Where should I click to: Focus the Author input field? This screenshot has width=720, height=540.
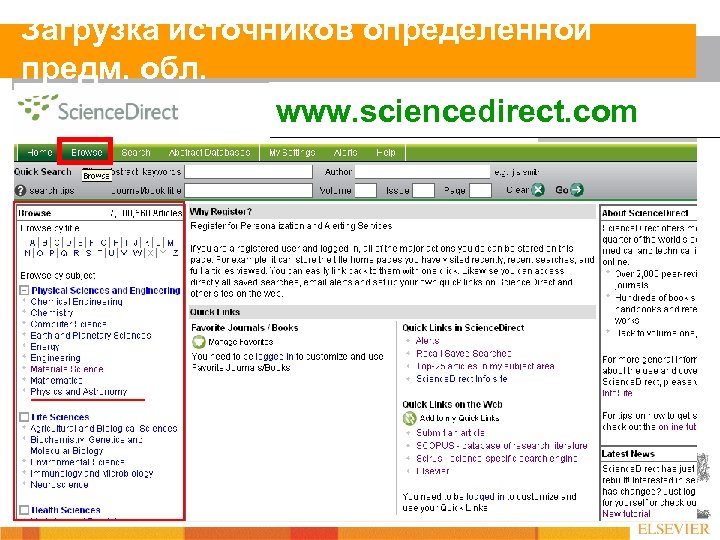[422, 172]
